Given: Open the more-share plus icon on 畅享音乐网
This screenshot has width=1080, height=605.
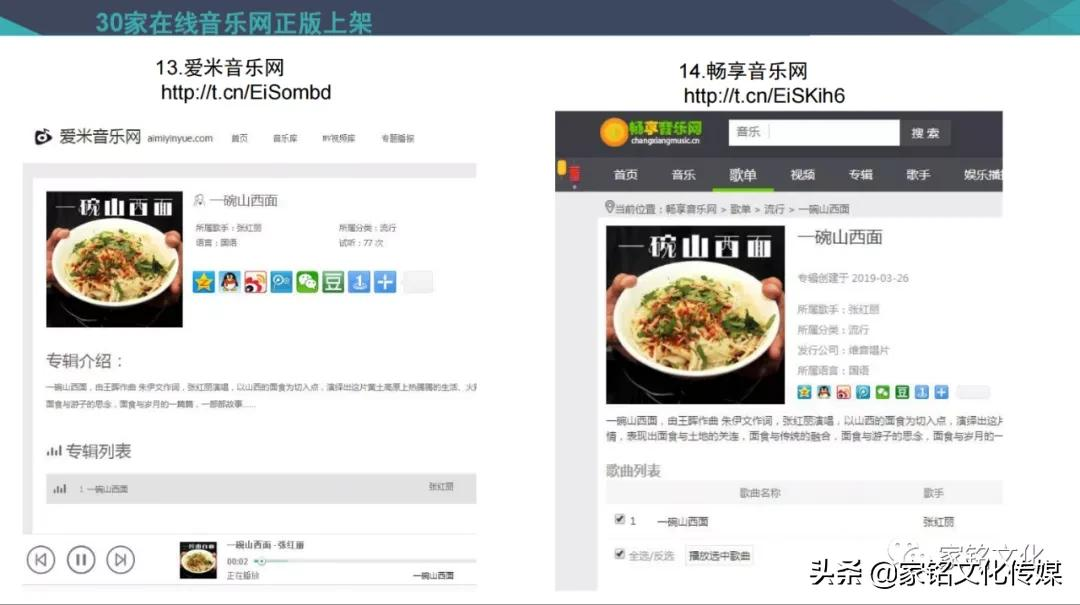Looking at the screenshot, I should pyautogui.click(x=941, y=392).
